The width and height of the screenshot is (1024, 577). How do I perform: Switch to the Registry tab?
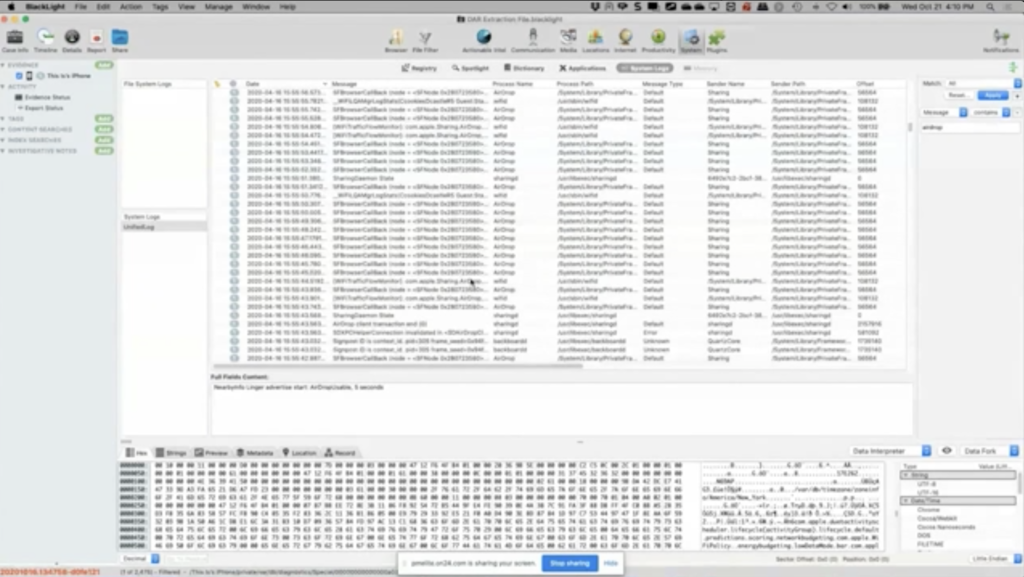pyautogui.click(x=419, y=68)
